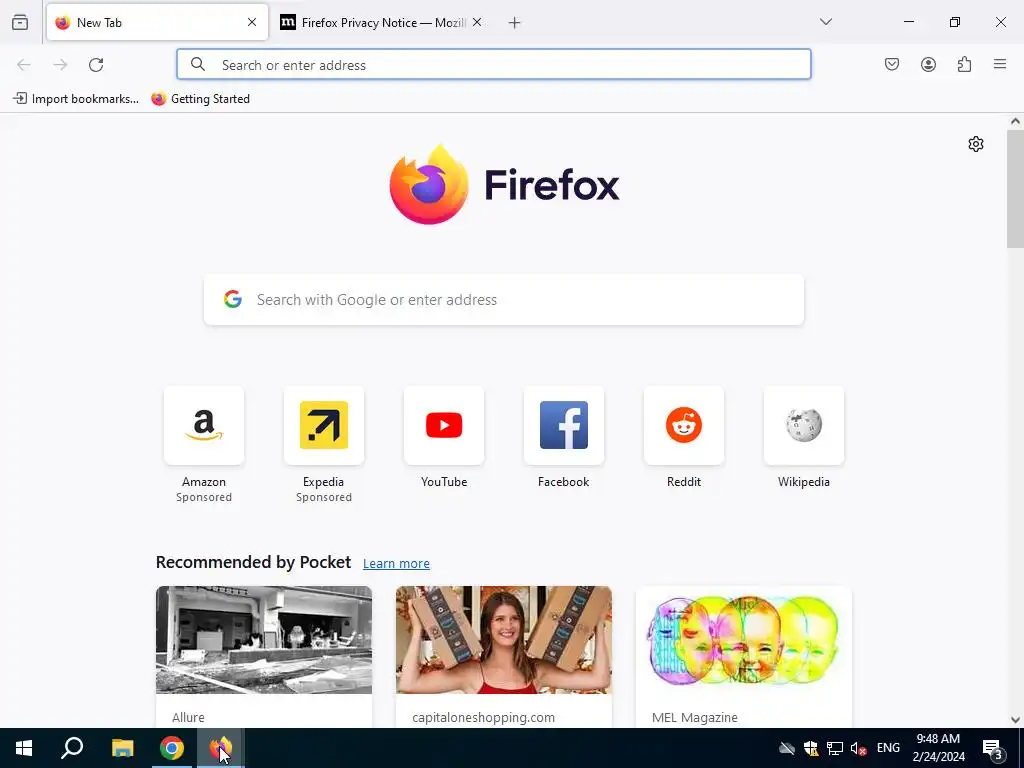Open the MEL Magazine story thumbnail

[744, 640]
